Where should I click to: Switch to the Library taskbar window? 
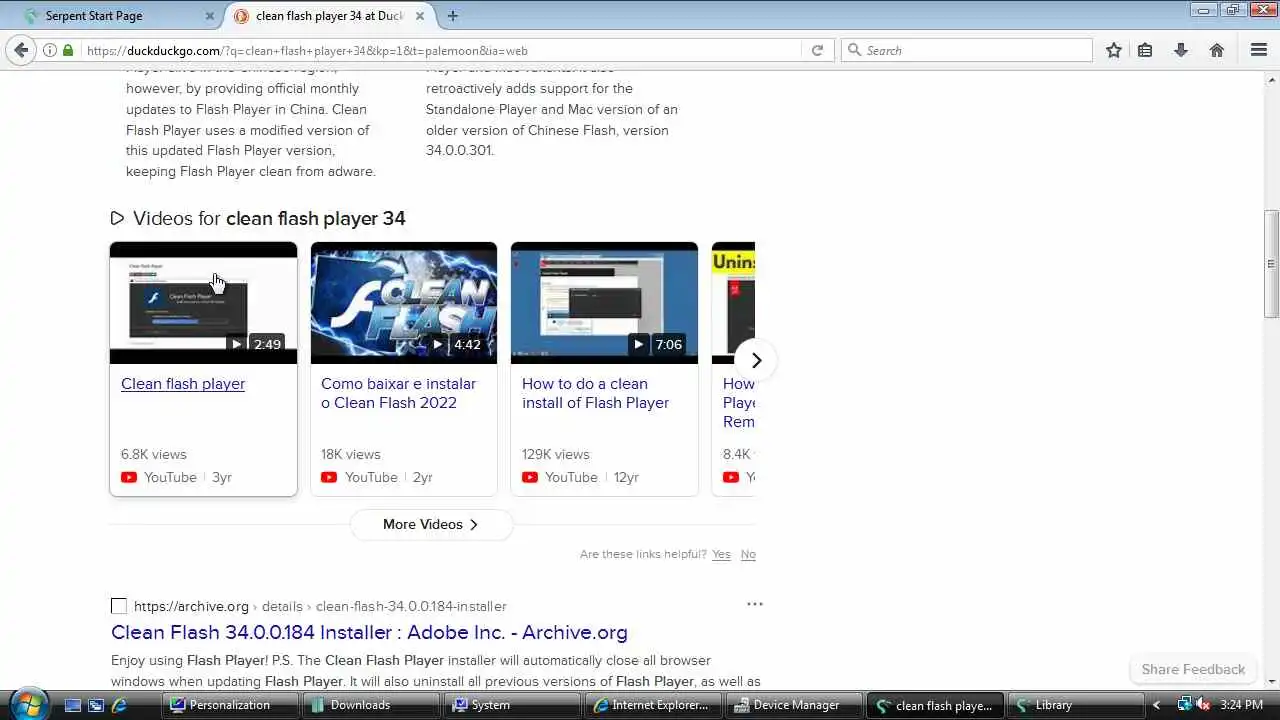coord(1077,705)
